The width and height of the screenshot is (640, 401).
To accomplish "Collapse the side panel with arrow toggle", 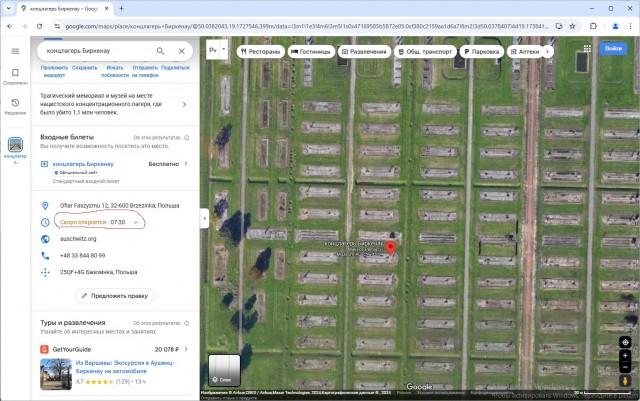I will coord(204,218).
